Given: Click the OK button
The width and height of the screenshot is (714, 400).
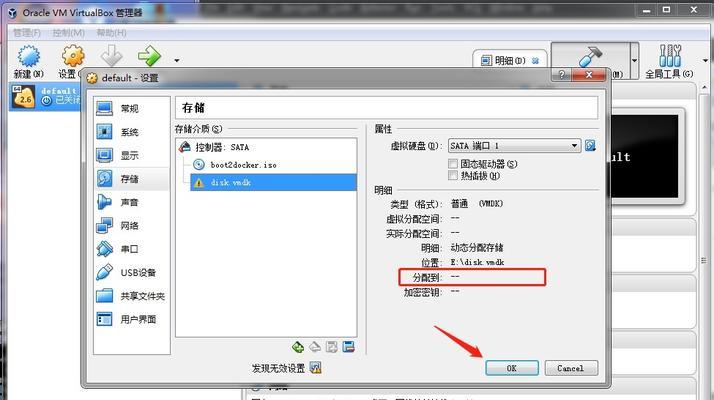Looking at the screenshot, I should click(512, 368).
